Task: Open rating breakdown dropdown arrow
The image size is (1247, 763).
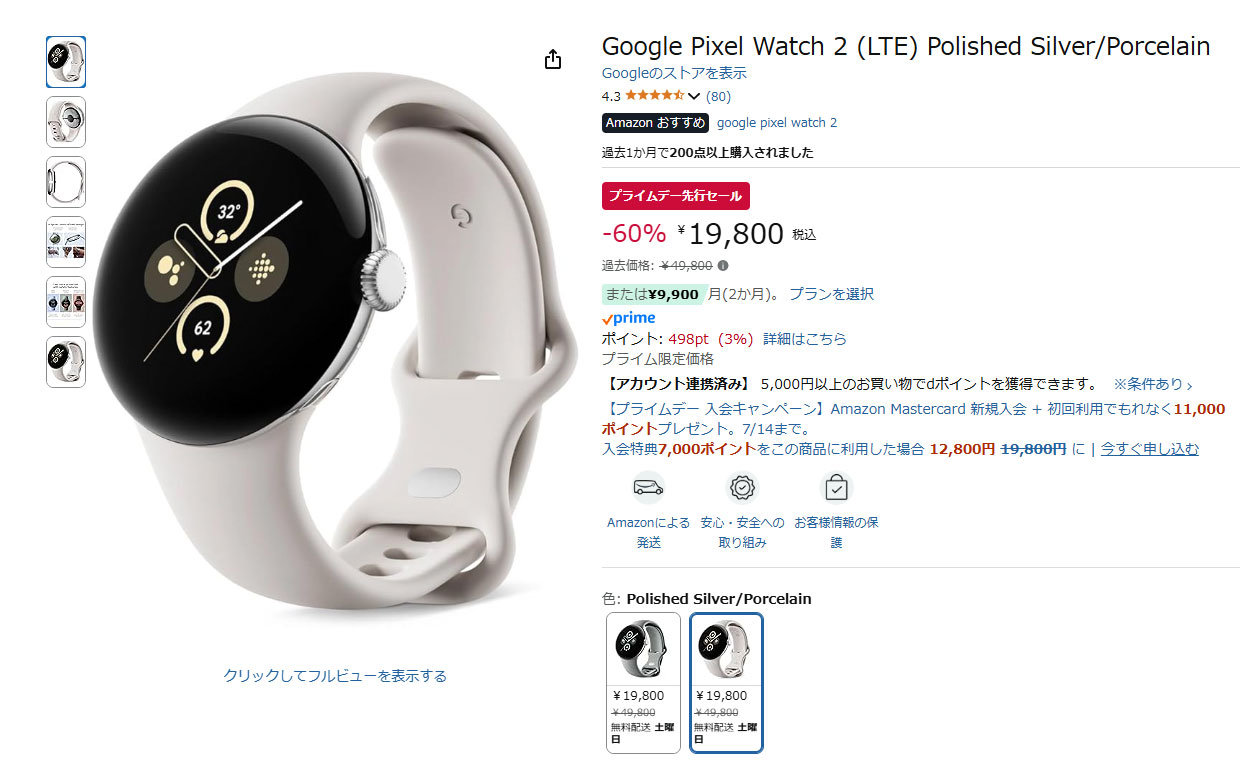Action: click(694, 97)
